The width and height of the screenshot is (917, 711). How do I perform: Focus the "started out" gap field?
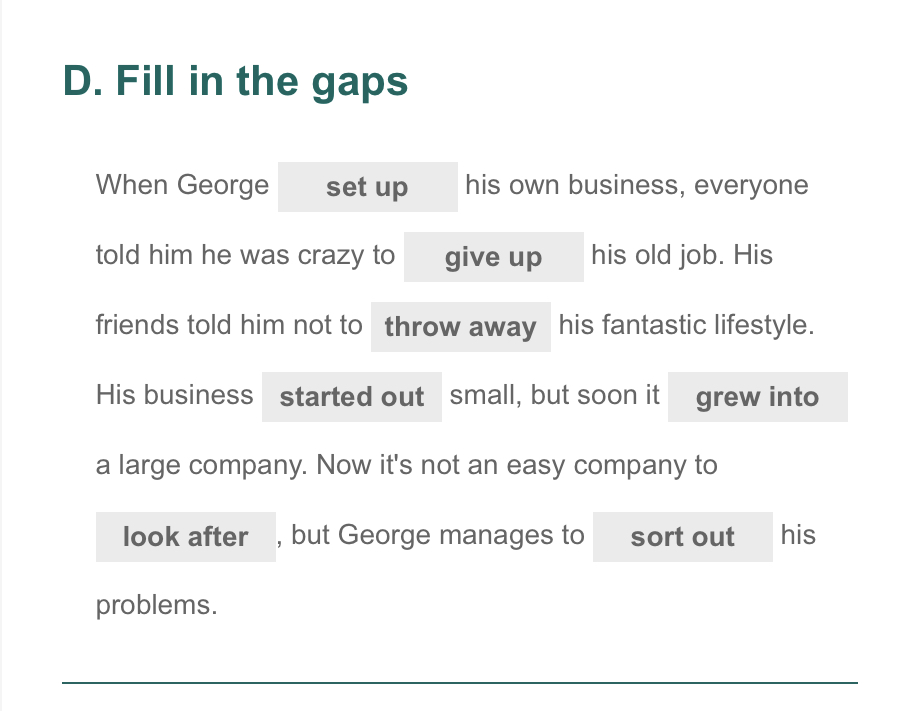coord(351,397)
